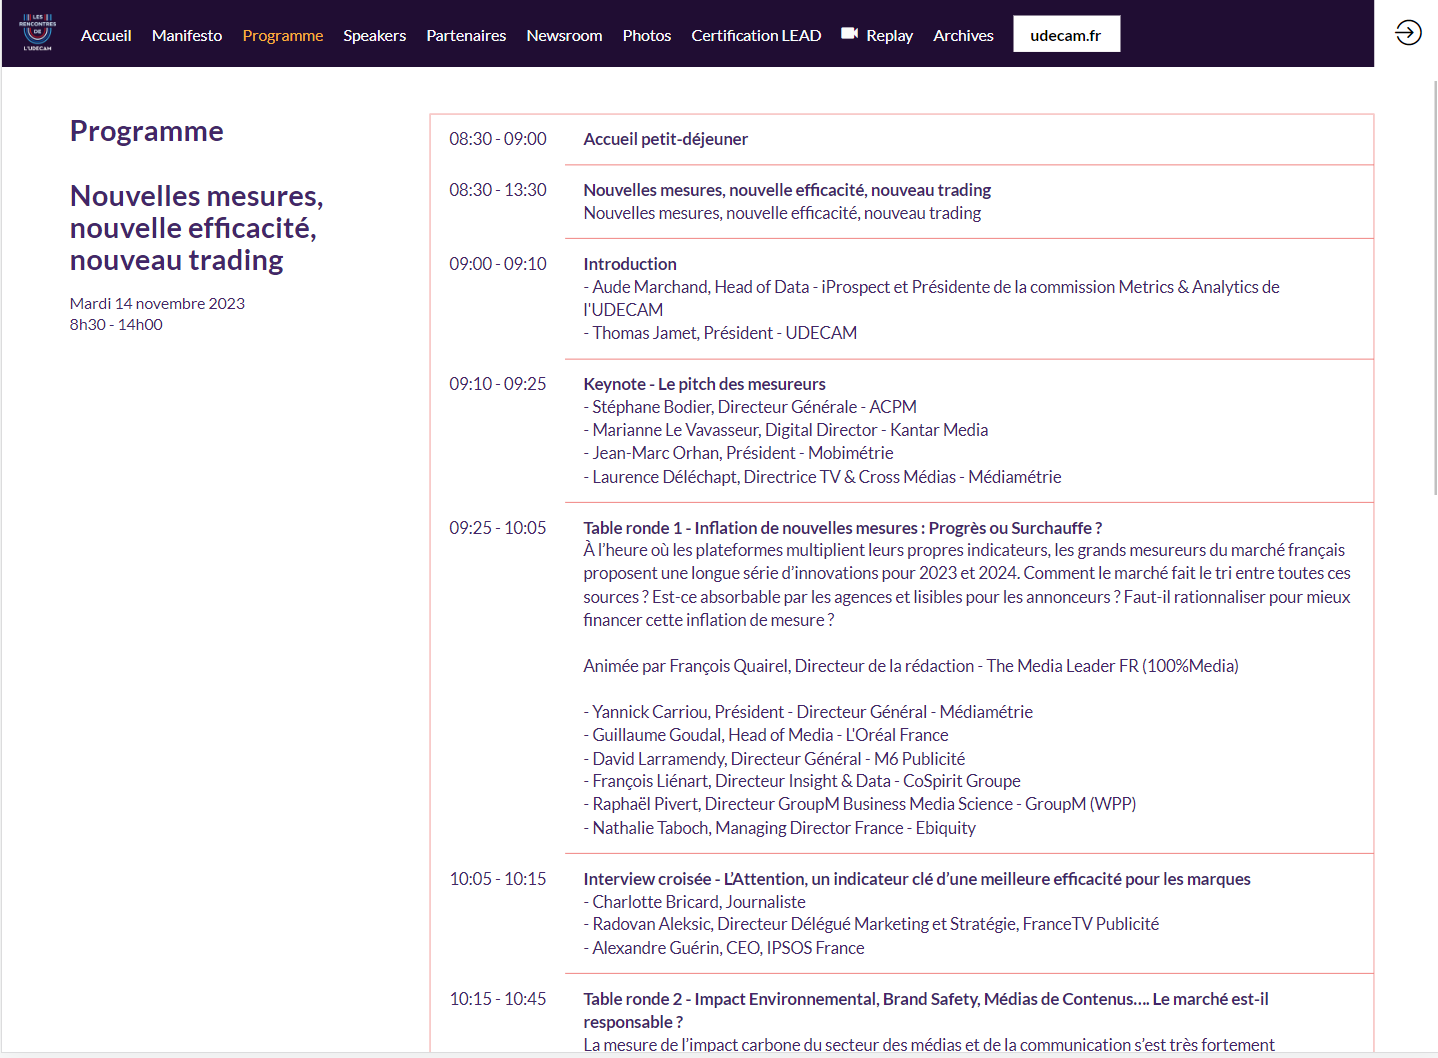Click the Programme heading

[x=147, y=131]
